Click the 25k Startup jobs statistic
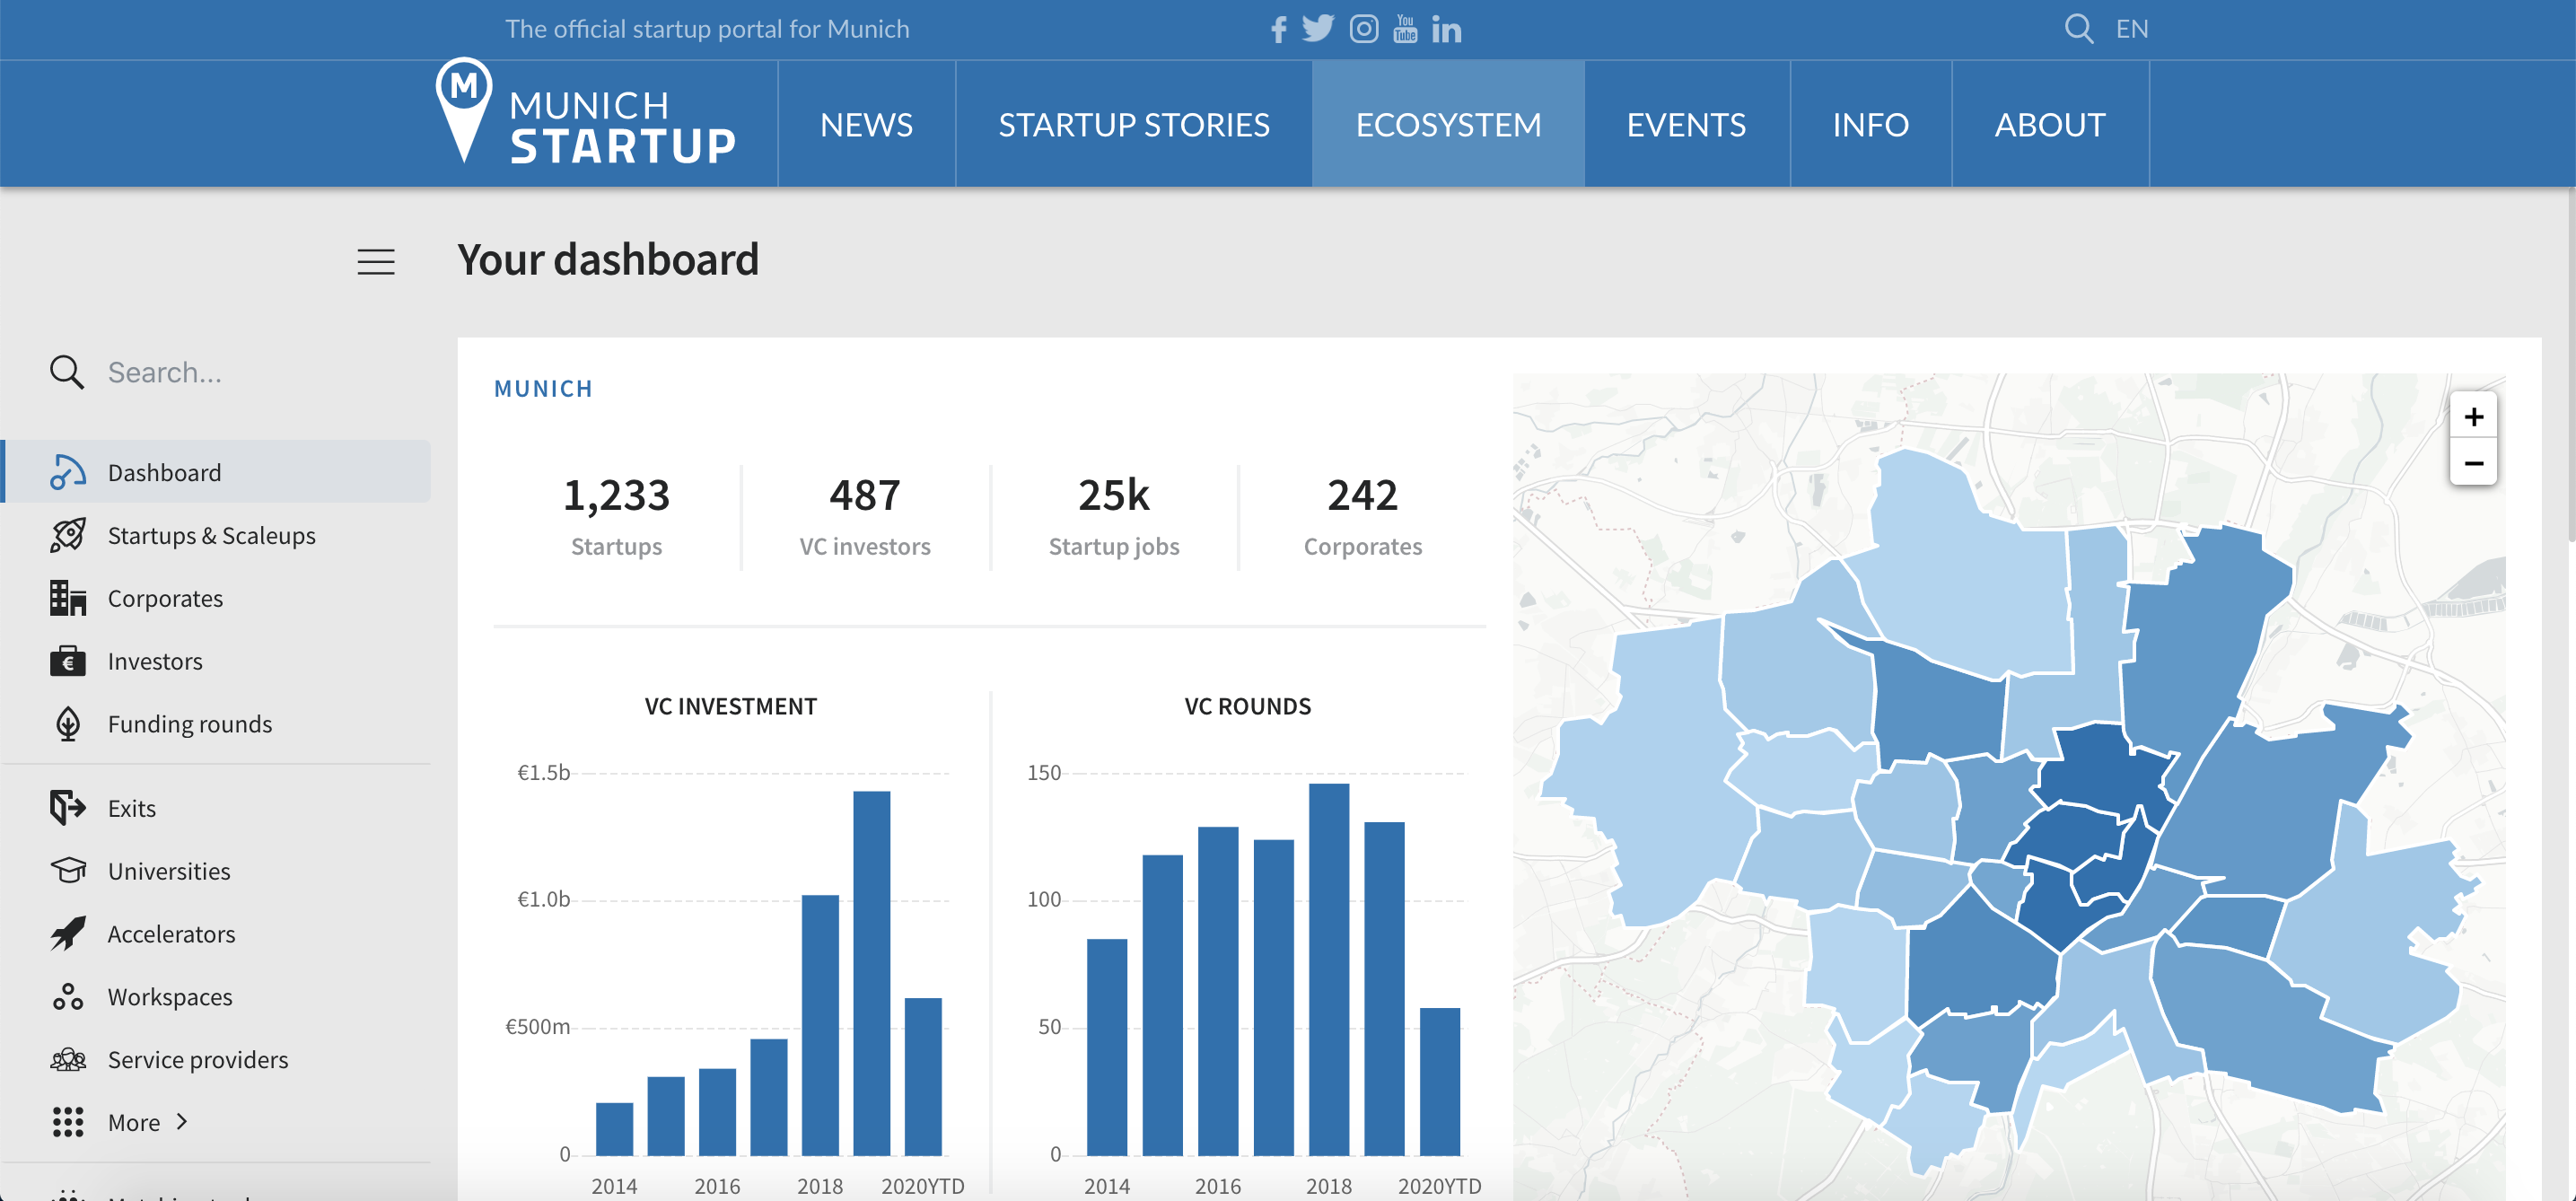Viewport: 2576px width, 1201px height. pyautogui.click(x=1114, y=516)
